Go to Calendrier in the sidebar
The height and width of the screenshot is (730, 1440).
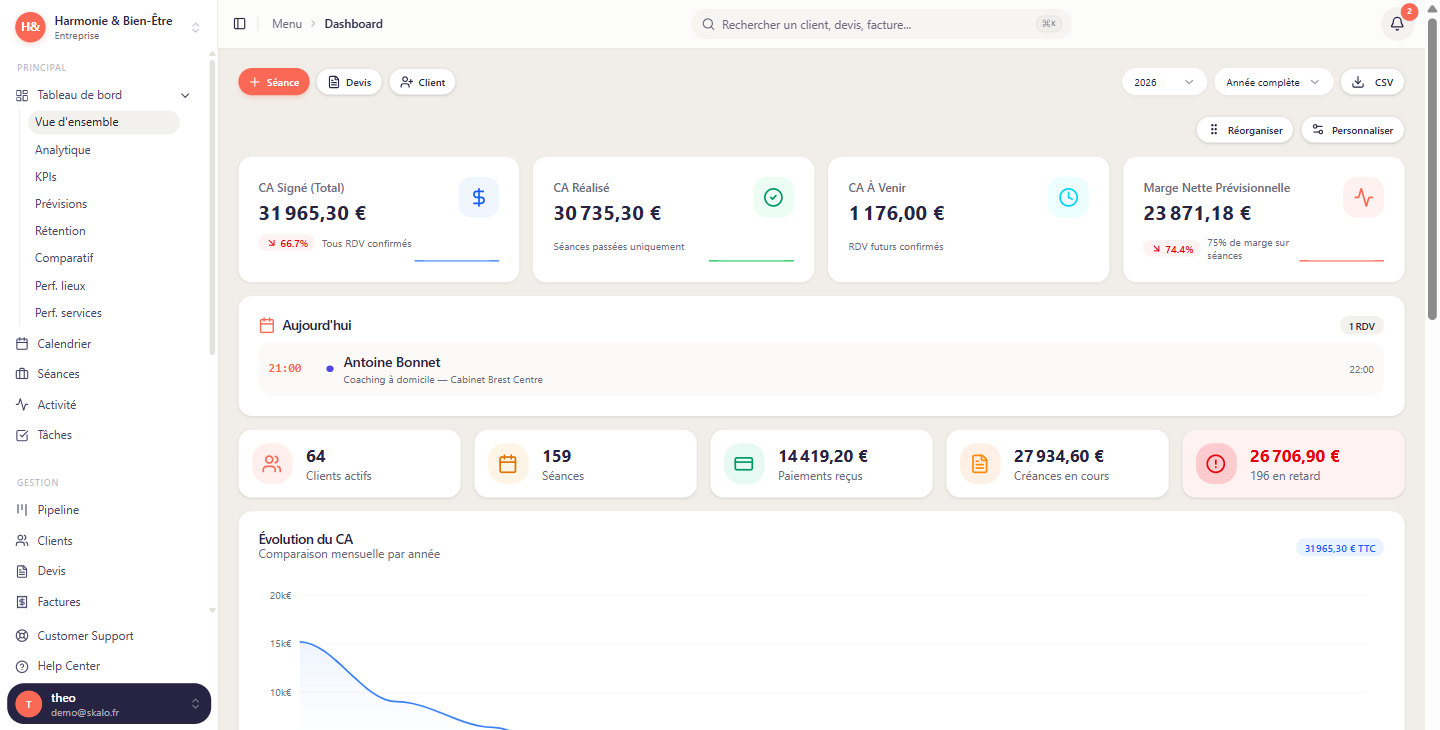click(x=64, y=344)
